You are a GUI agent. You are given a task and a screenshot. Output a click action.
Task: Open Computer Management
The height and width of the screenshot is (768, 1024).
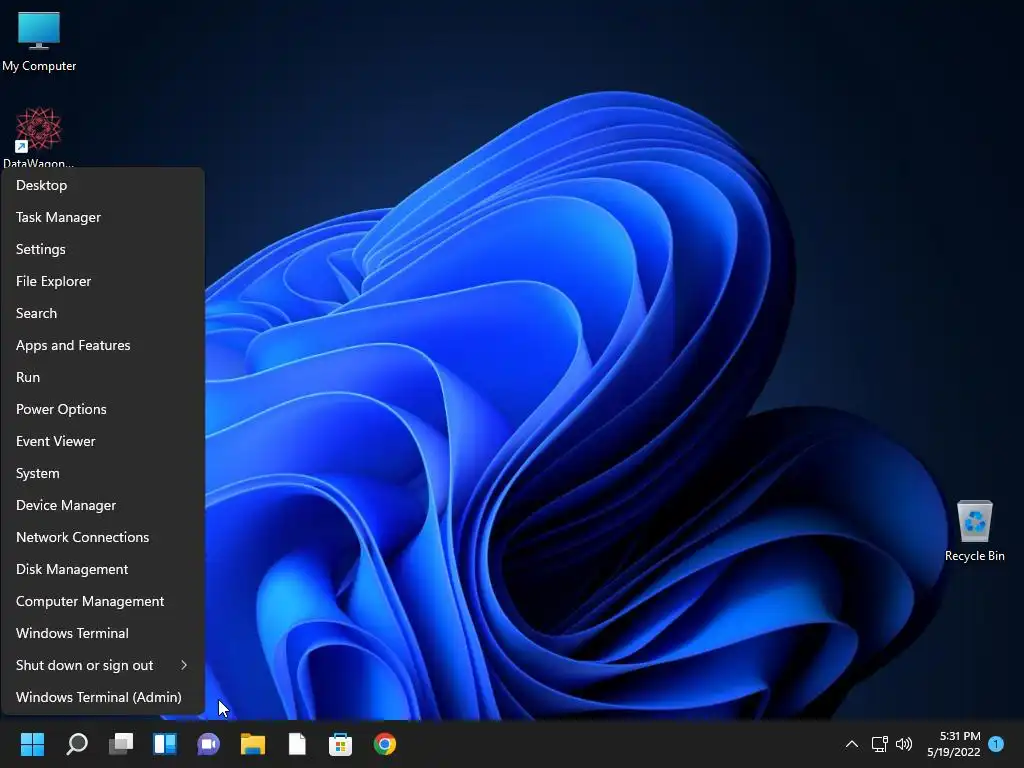(x=103, y=601)
